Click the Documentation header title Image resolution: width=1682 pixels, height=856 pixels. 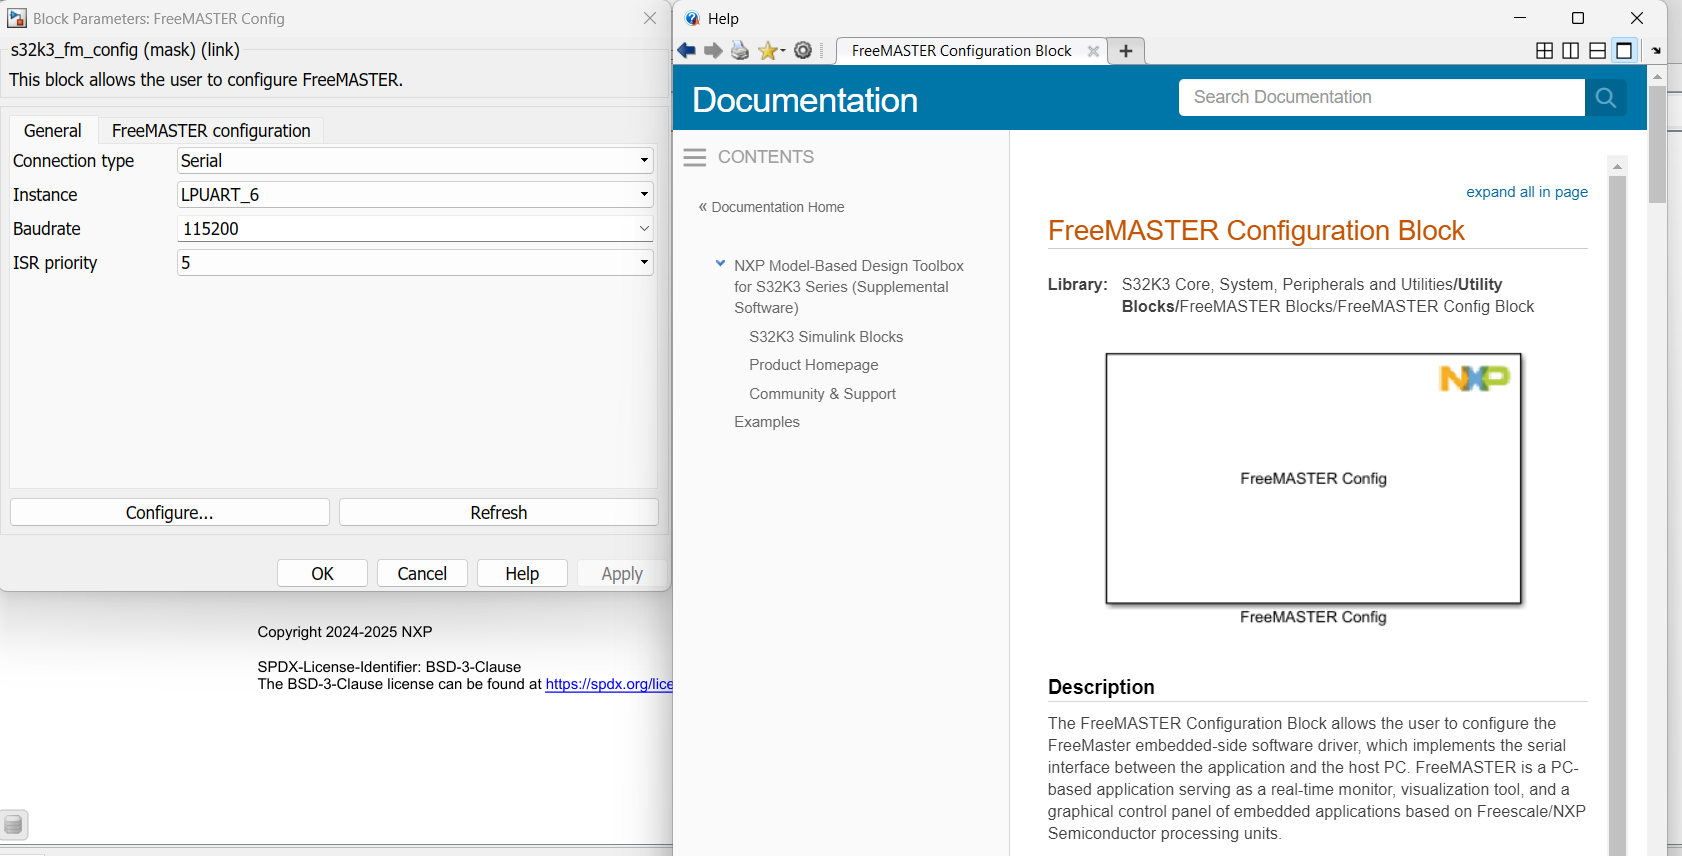click(805, 100)
